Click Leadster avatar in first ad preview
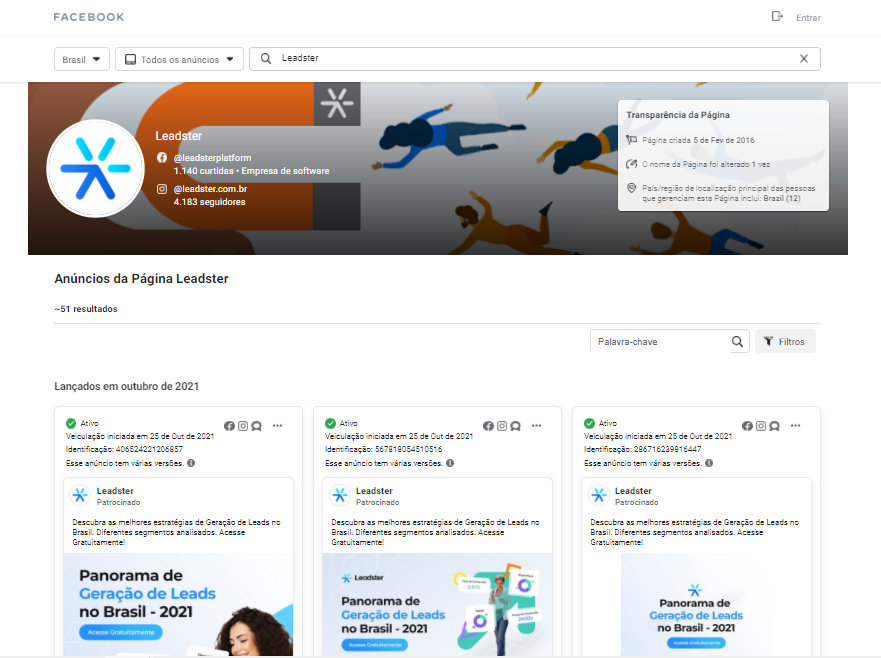The image size is (881, 658). point(80,495)
